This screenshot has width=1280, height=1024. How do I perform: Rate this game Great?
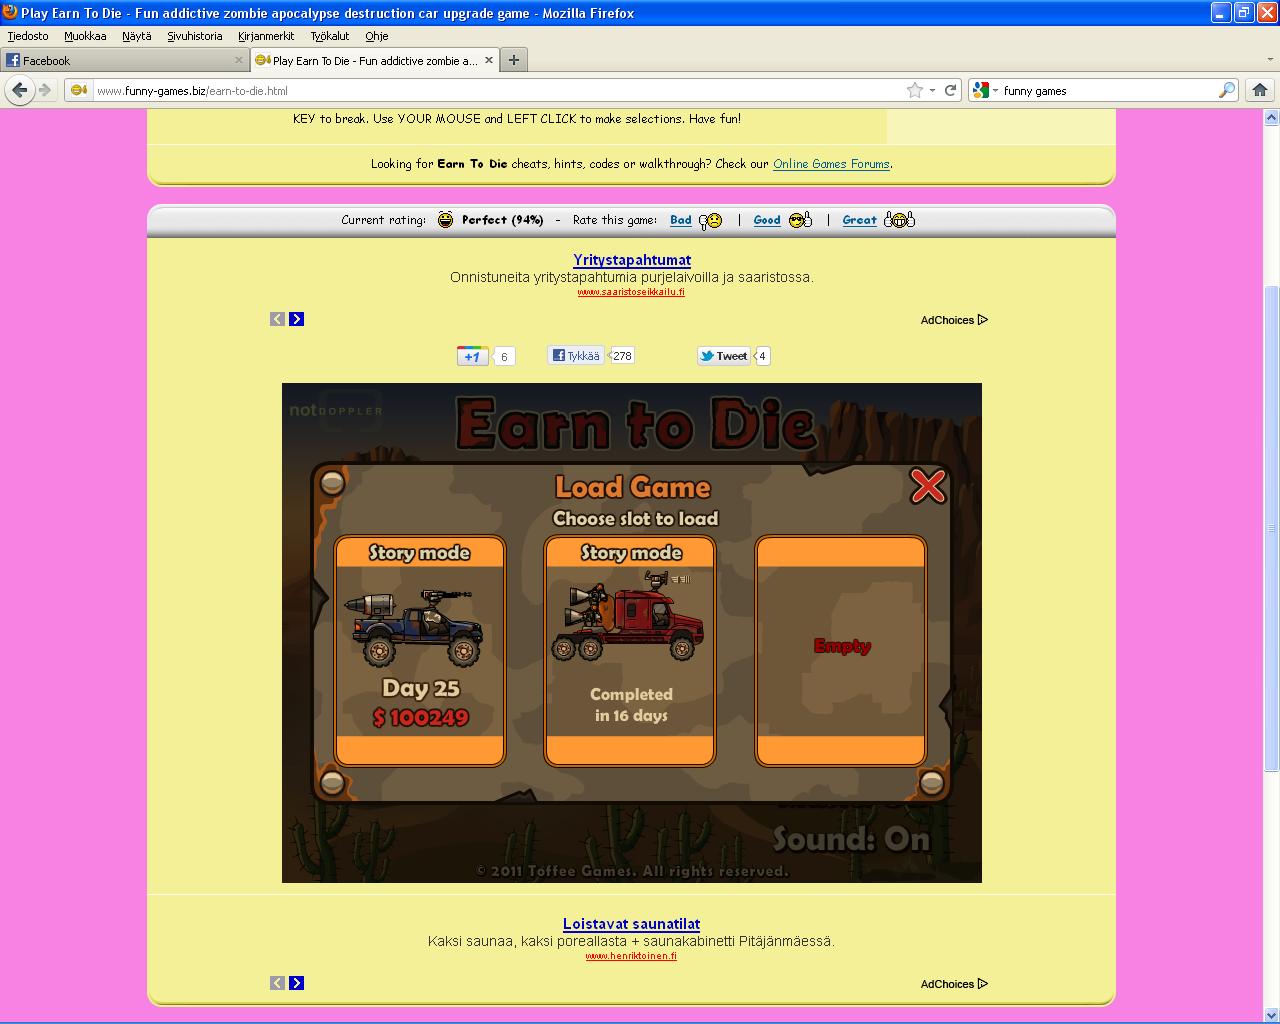coord(859,220)
